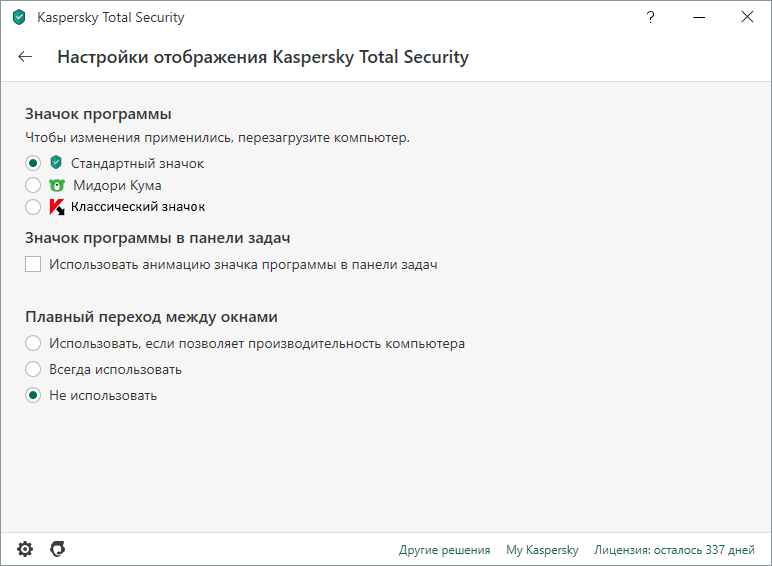Click the red classic Kaspersky K icon
The width and height of the screenshot is (772, 566).
[57, 207]
